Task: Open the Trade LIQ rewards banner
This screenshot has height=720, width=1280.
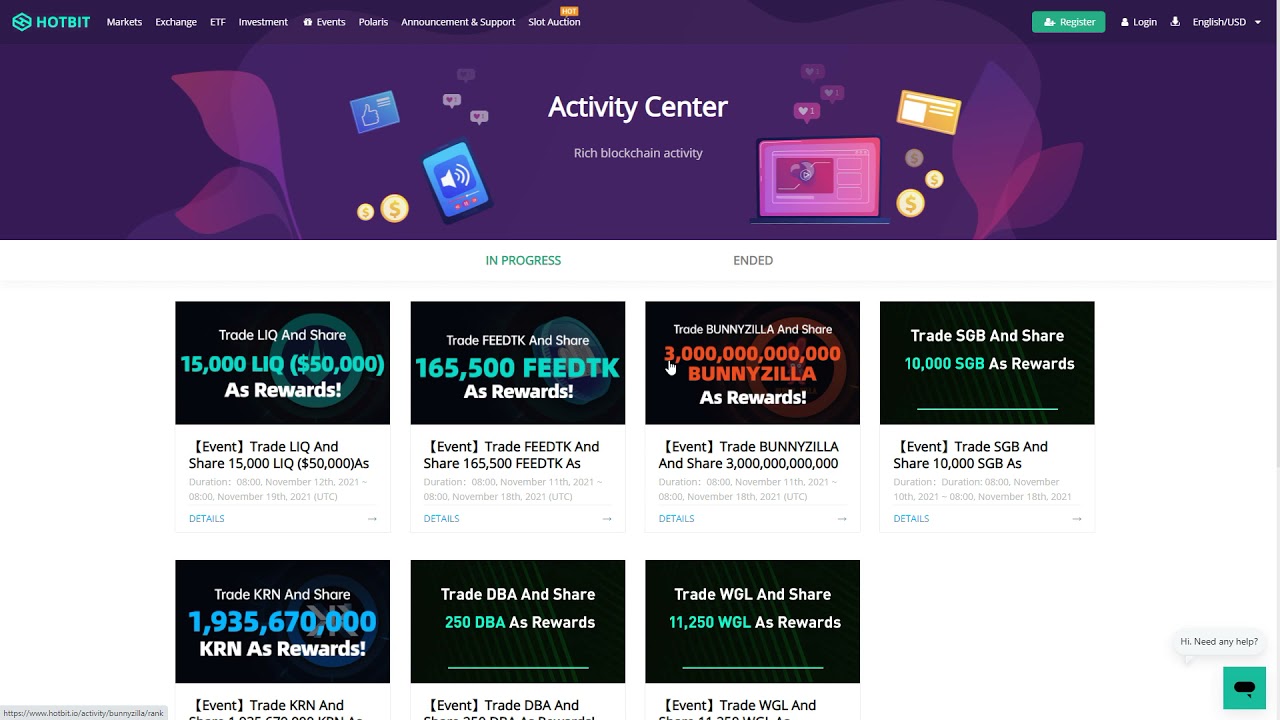Action: point(282,363)
